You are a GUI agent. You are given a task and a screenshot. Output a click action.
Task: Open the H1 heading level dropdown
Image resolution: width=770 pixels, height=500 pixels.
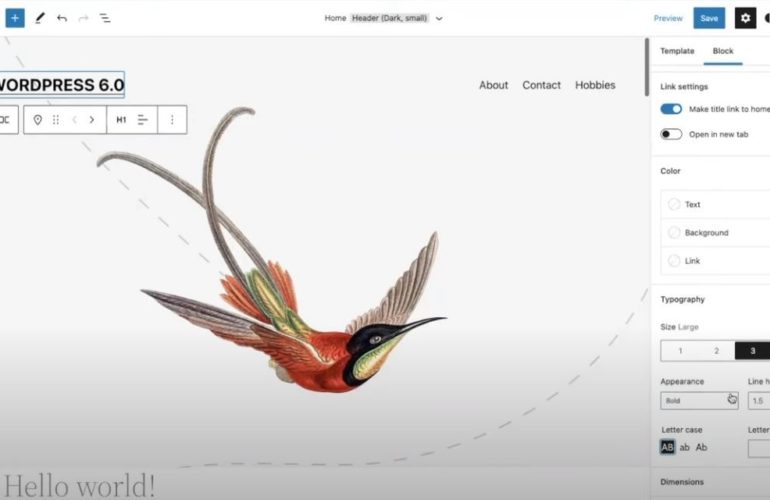click(x=121, y=120)
